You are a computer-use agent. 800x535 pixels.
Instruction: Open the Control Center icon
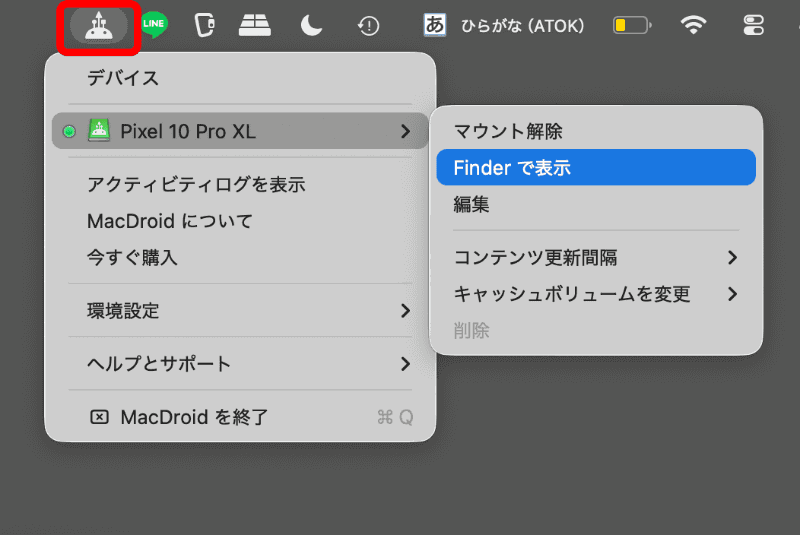point(754,25)
